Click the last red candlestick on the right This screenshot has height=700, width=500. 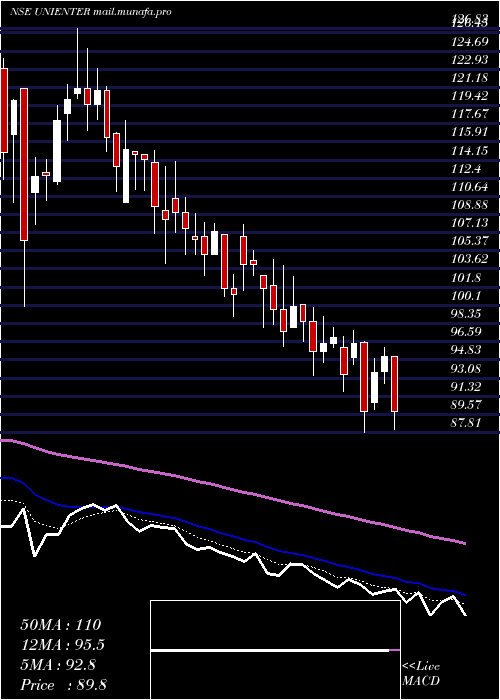click(x=394, y=384)
